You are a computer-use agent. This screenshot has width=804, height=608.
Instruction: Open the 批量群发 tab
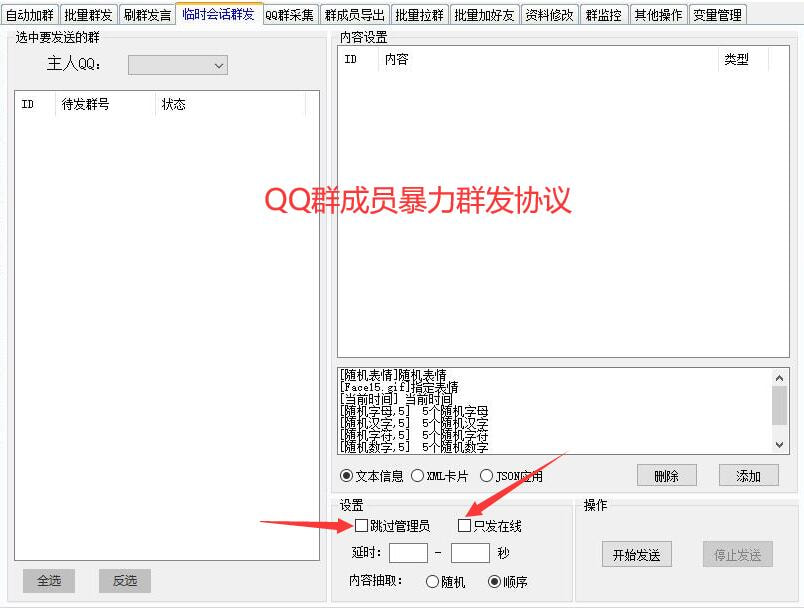[x=88, y=15]
